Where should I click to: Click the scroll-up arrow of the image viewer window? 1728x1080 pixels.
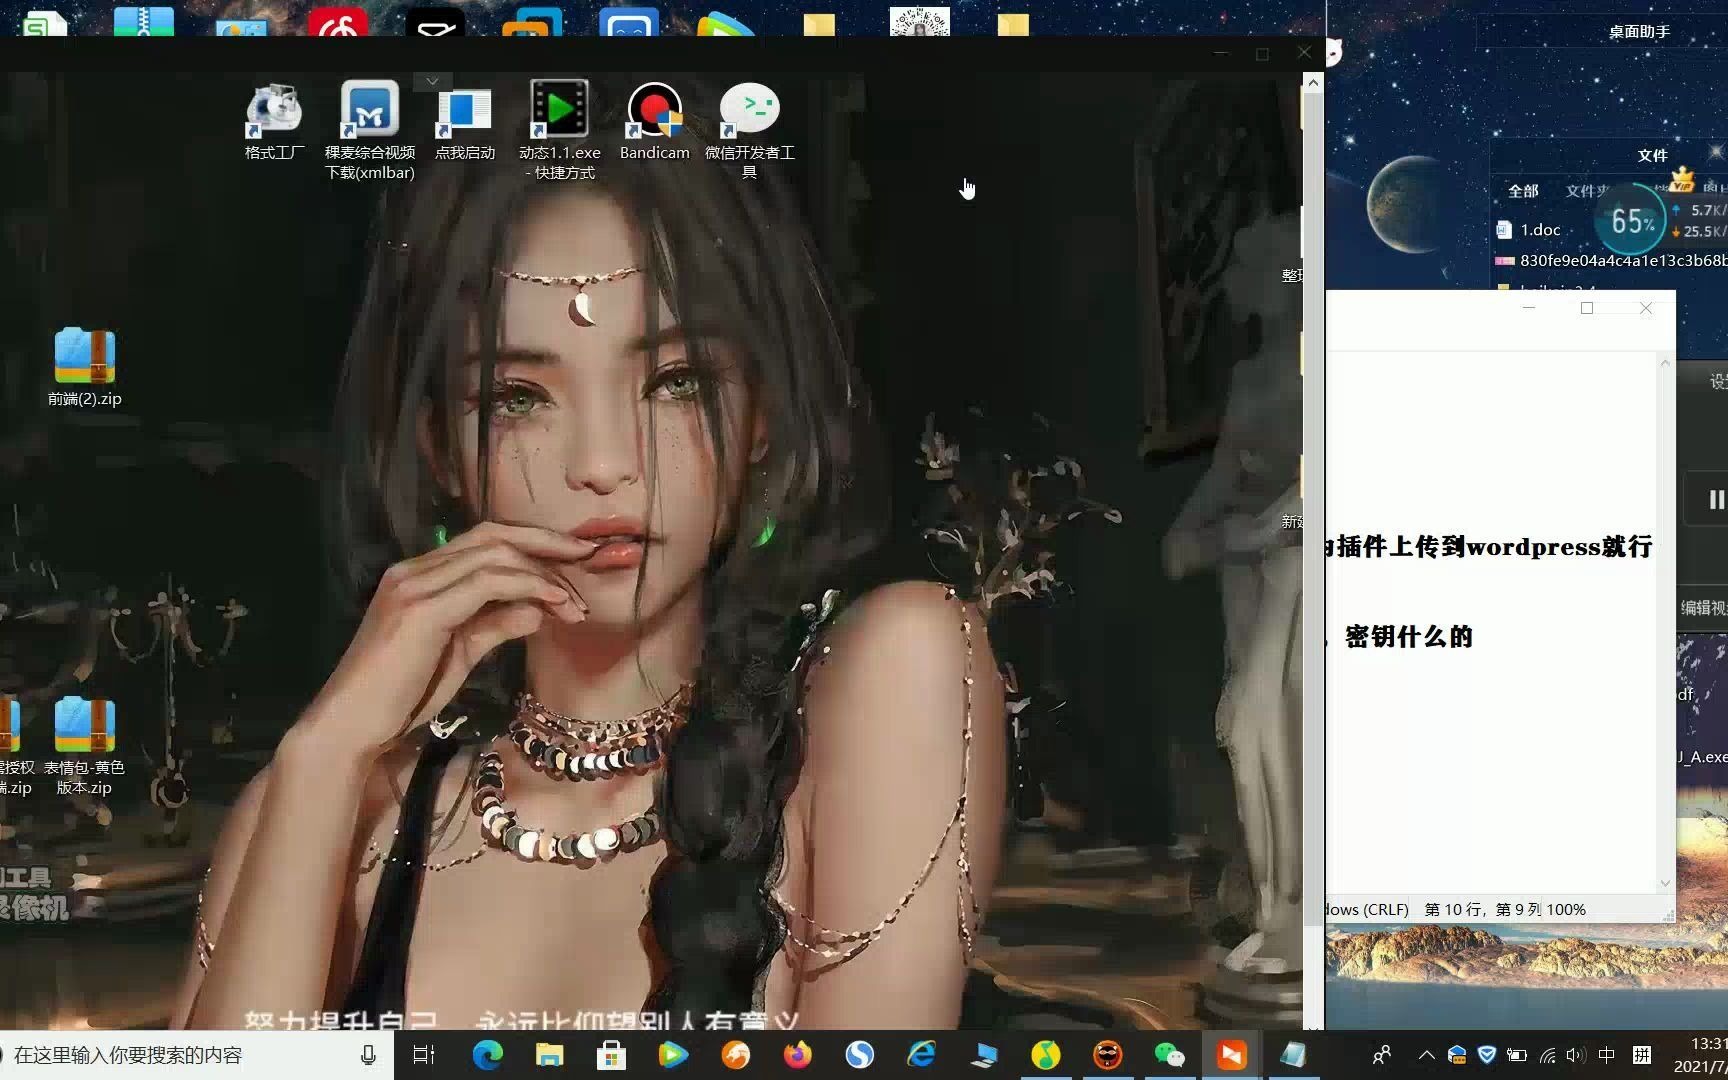[1313, 82]
